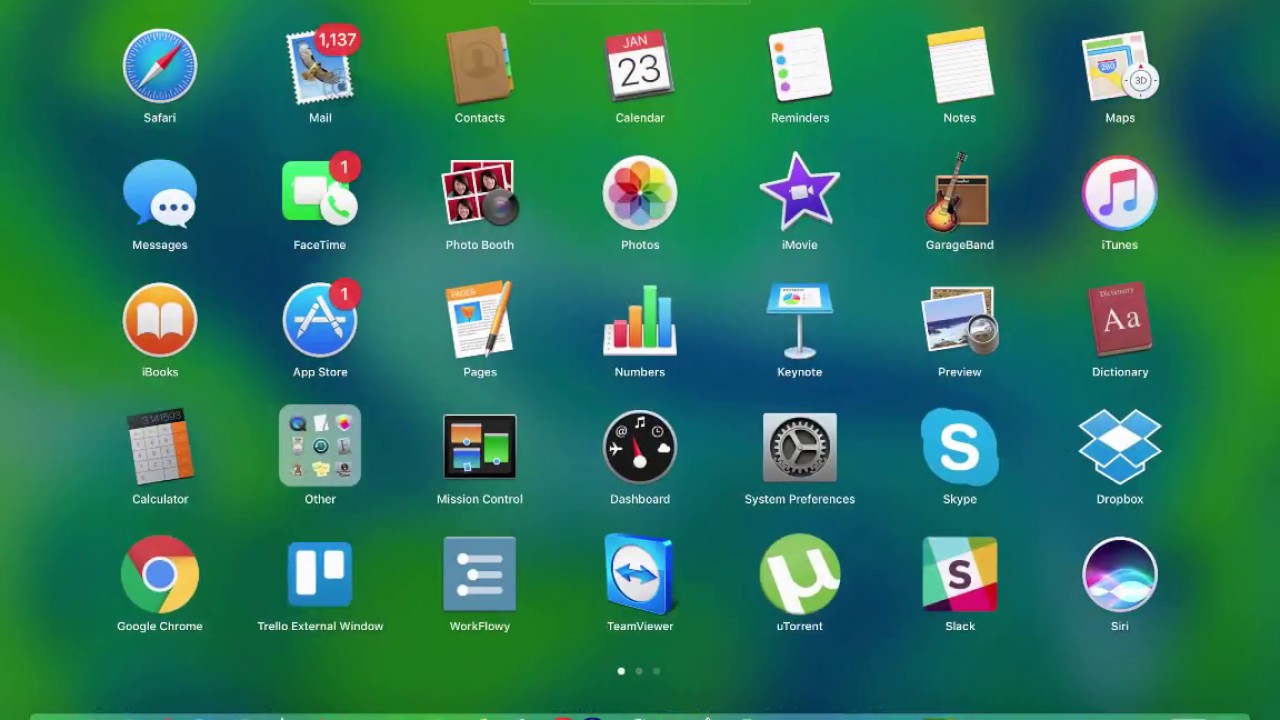The height and width of the screenshot is (720, 1280).
Task: Open TeamViewer
Action: 640,574
